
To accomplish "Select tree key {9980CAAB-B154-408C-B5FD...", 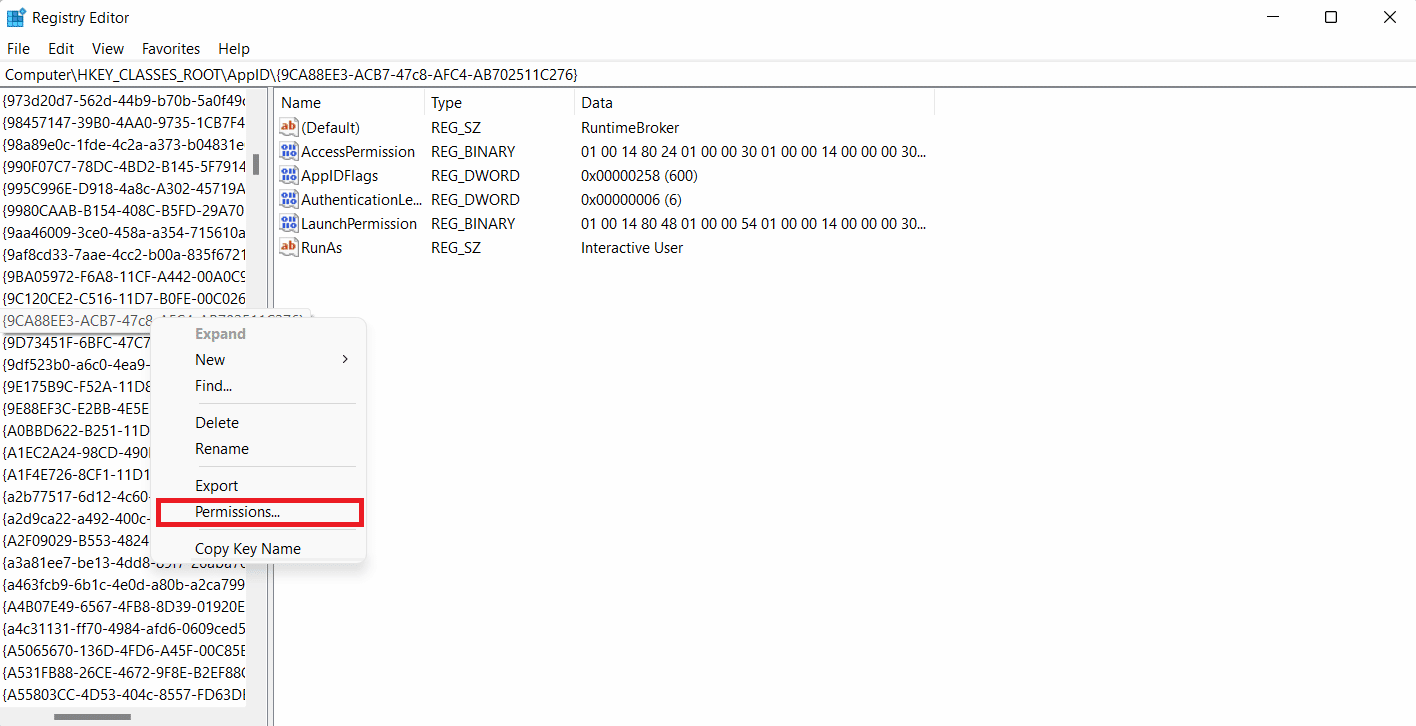I will (123, 210).
